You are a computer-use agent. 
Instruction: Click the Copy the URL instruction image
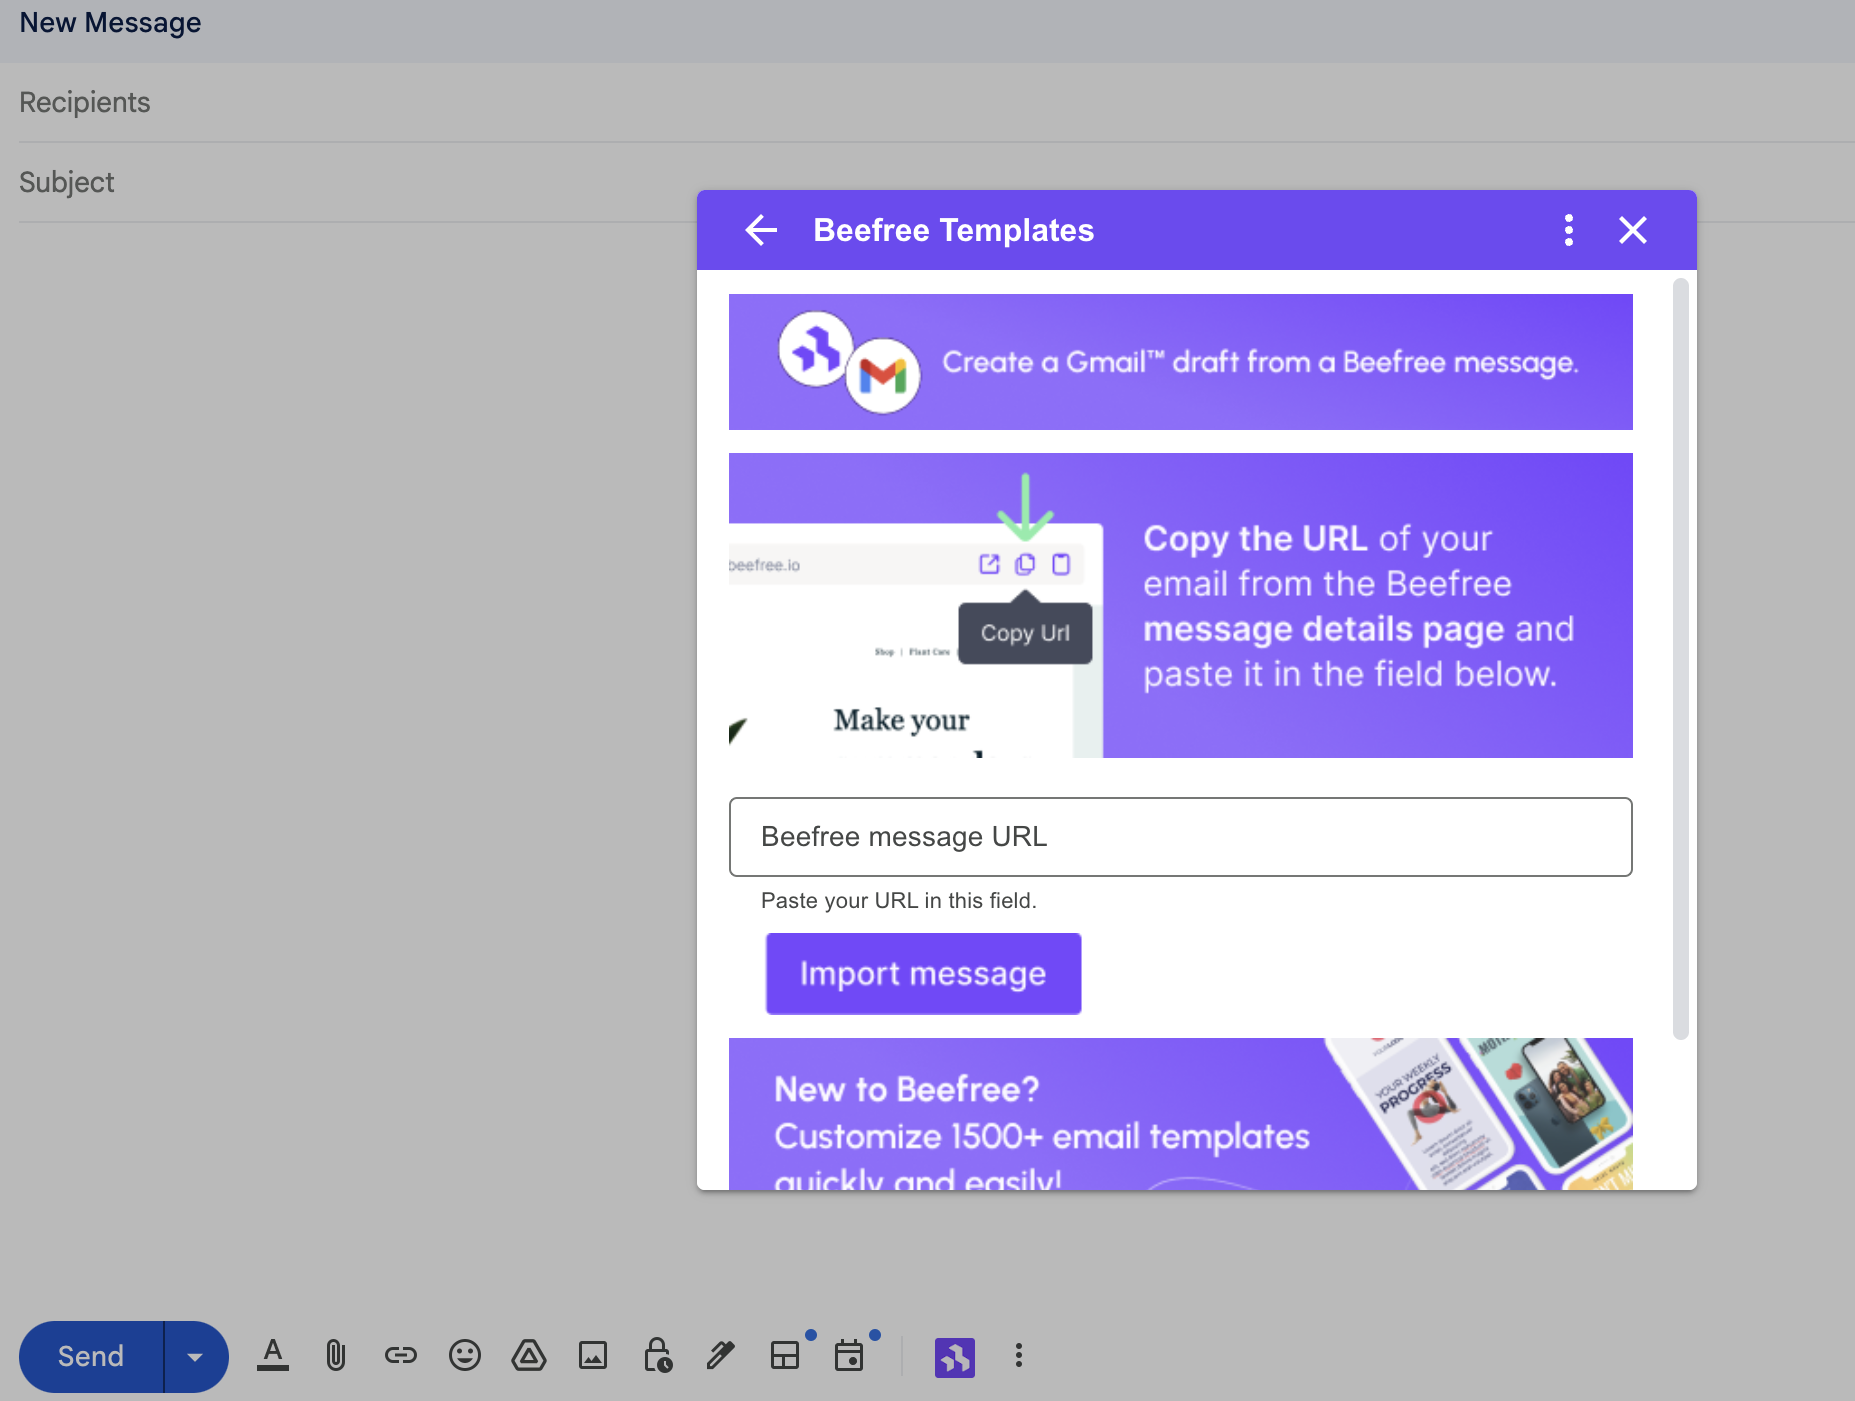coord(1180,605)
